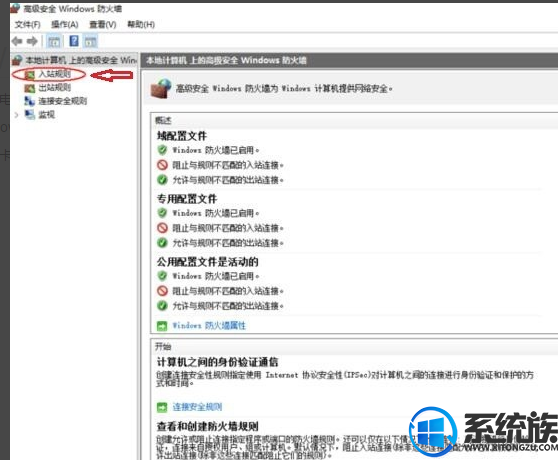558x460 pixels.
Task: Click the 开始 section header
Action: (163, 347)
